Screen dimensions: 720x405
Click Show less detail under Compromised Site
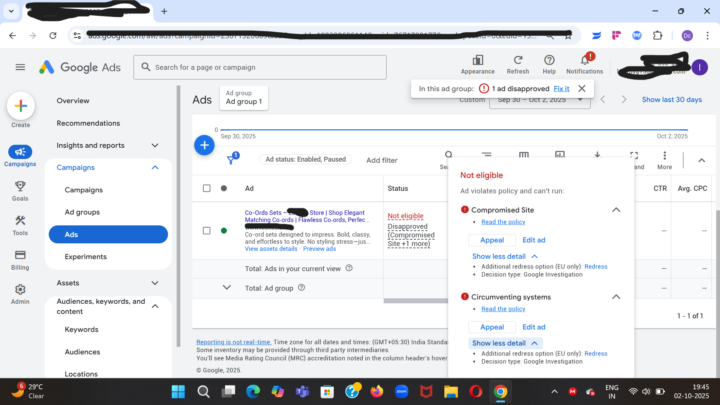(x=504, y=256)
